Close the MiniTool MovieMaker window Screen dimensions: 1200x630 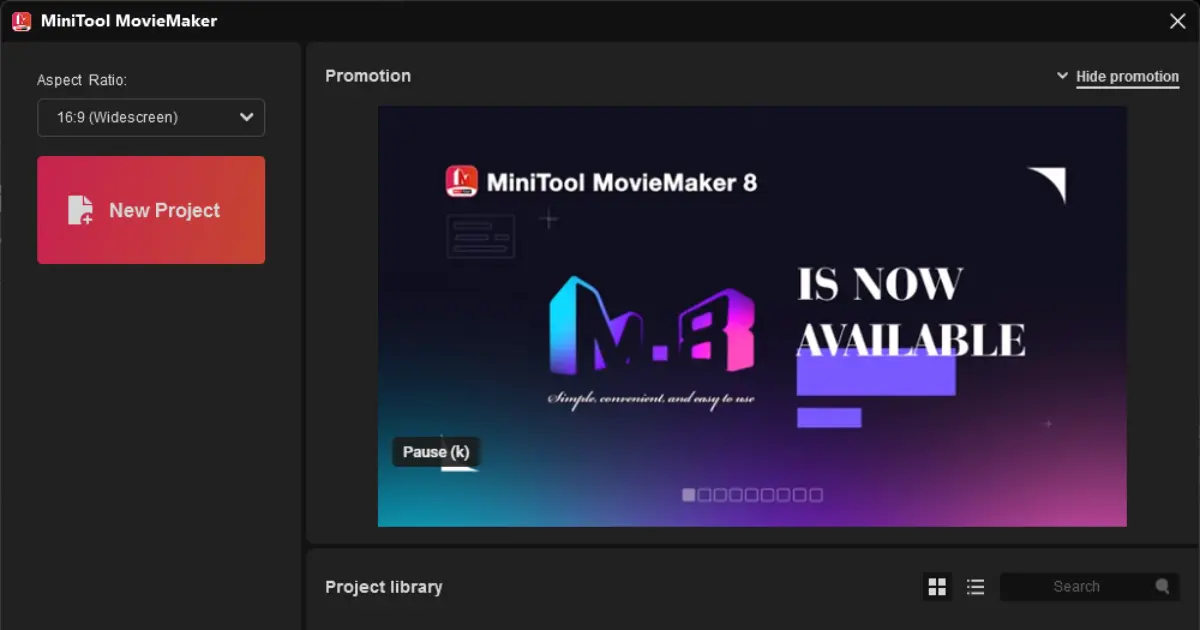click(1177, 21)
